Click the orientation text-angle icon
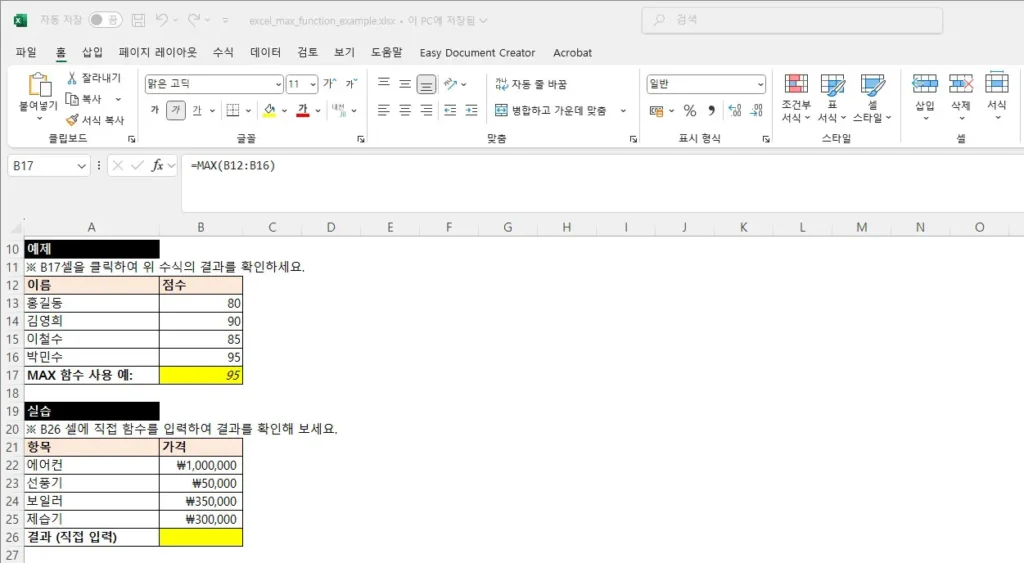Image resolution: width=1024 pixels, height=563 pixels. (x=450, y=84)
